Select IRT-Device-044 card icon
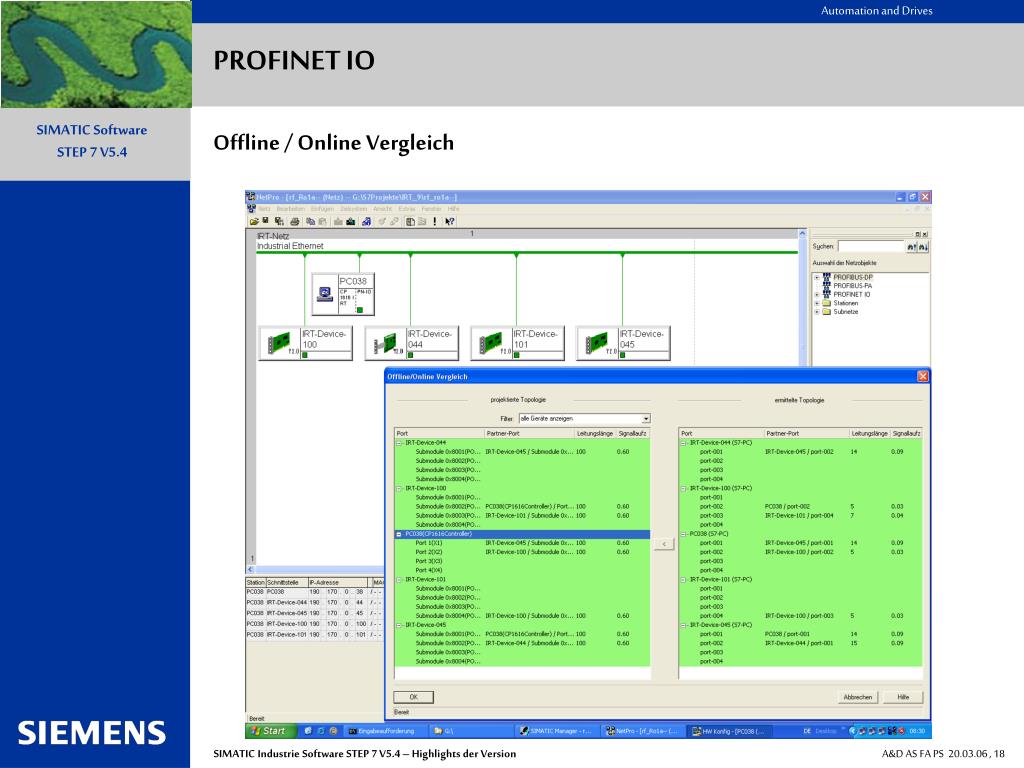This screenshot has width=1024, height=768. click(385, 342)
